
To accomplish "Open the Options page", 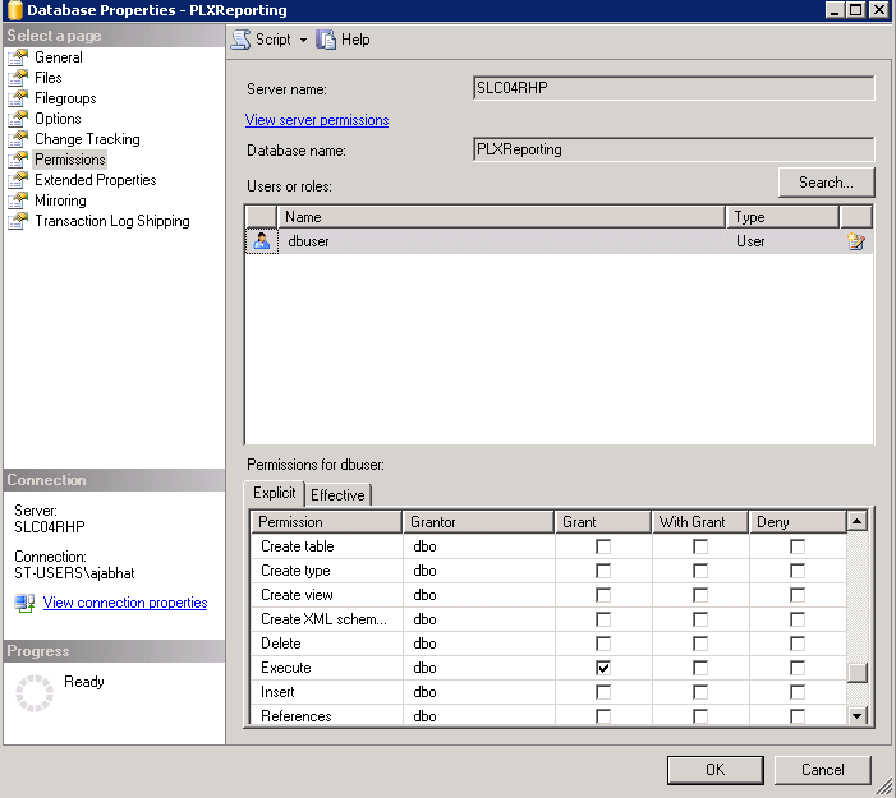I will click(x=58, y=119).
